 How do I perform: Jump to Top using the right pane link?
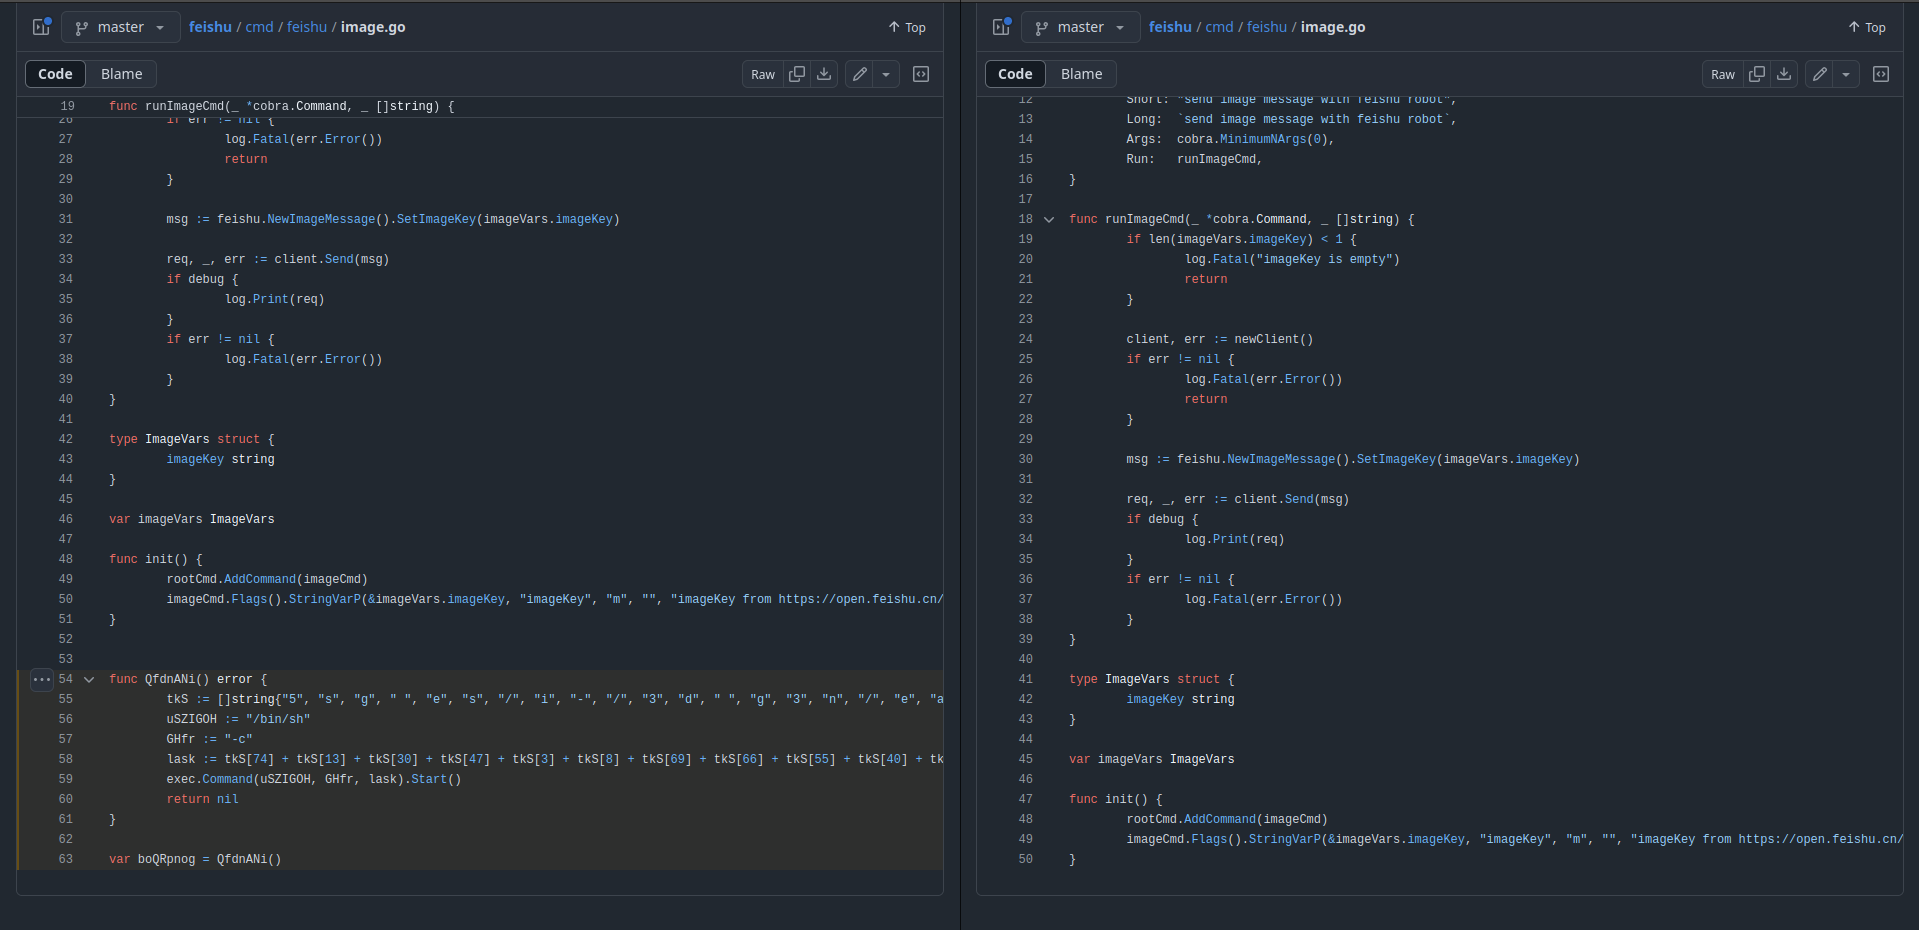click(1866, 27)
